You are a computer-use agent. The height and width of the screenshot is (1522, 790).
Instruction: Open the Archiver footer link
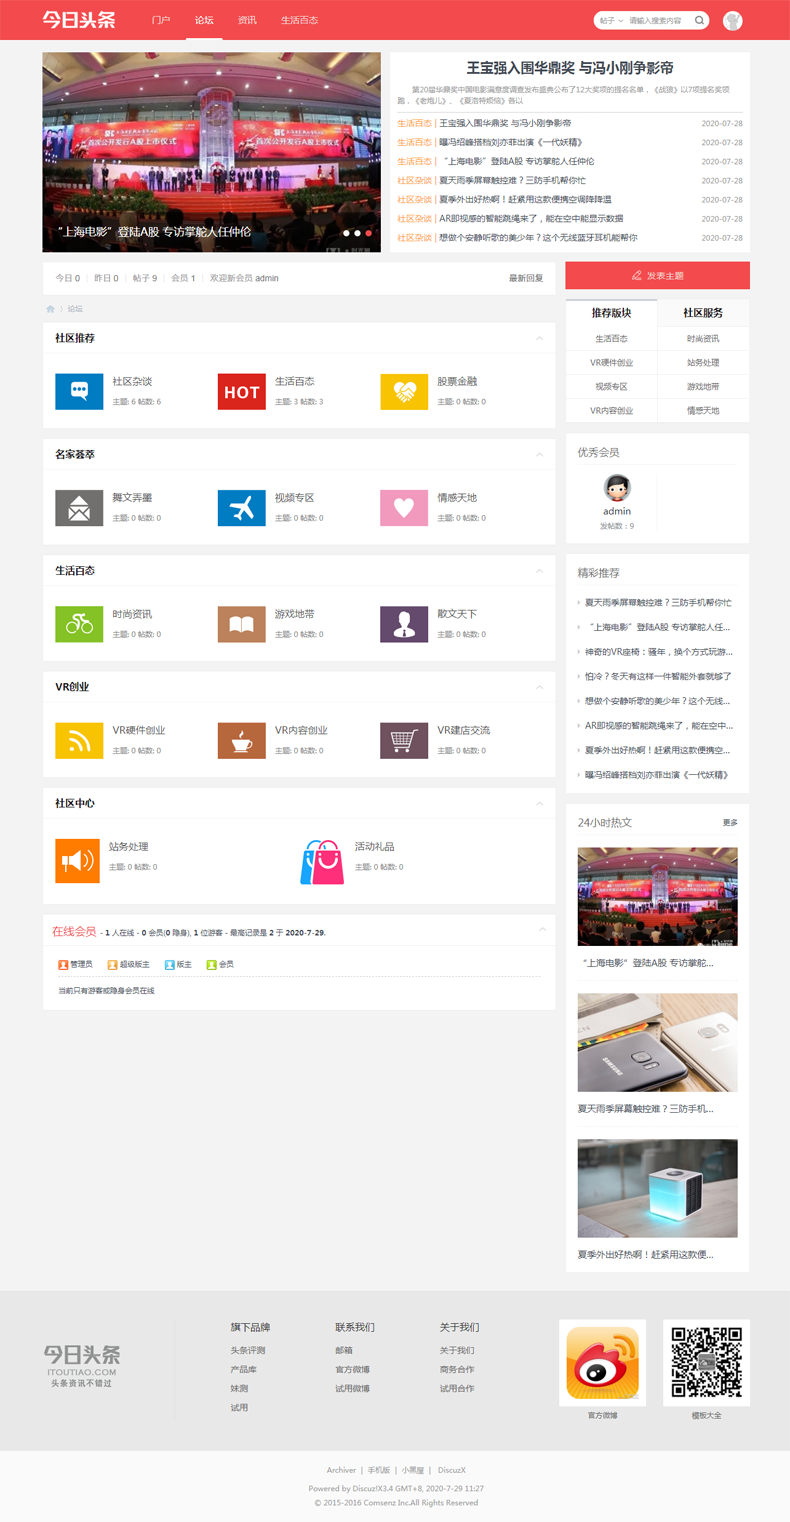341,1470
